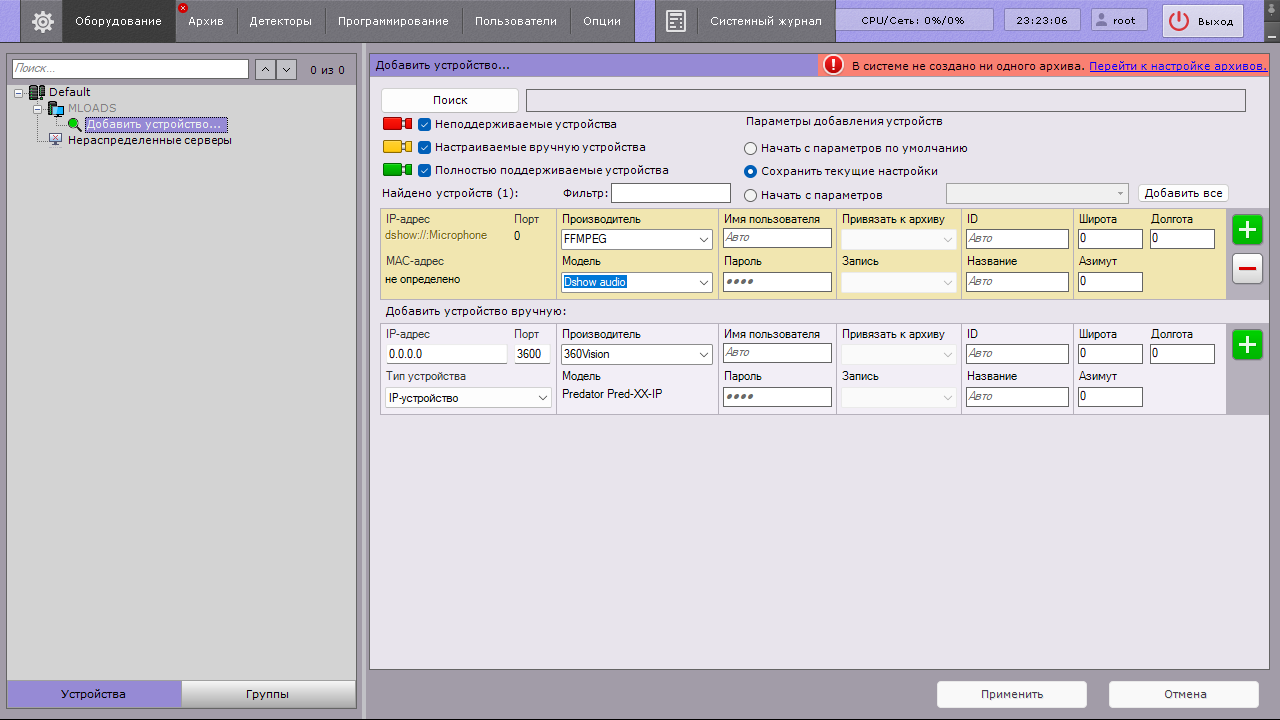This screenshot has height=720, width=1280.
Task: Select Начать с параметров по умолчанию
Action: pos(750,148)
